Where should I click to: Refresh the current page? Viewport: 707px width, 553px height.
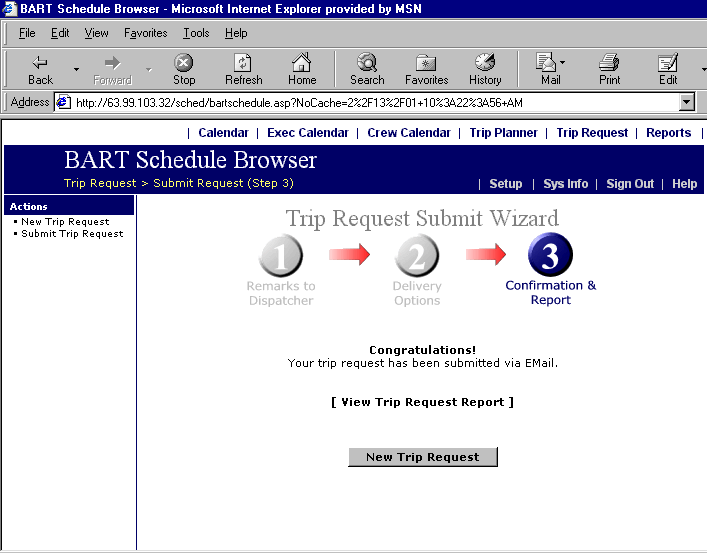(x=243, y=69)
